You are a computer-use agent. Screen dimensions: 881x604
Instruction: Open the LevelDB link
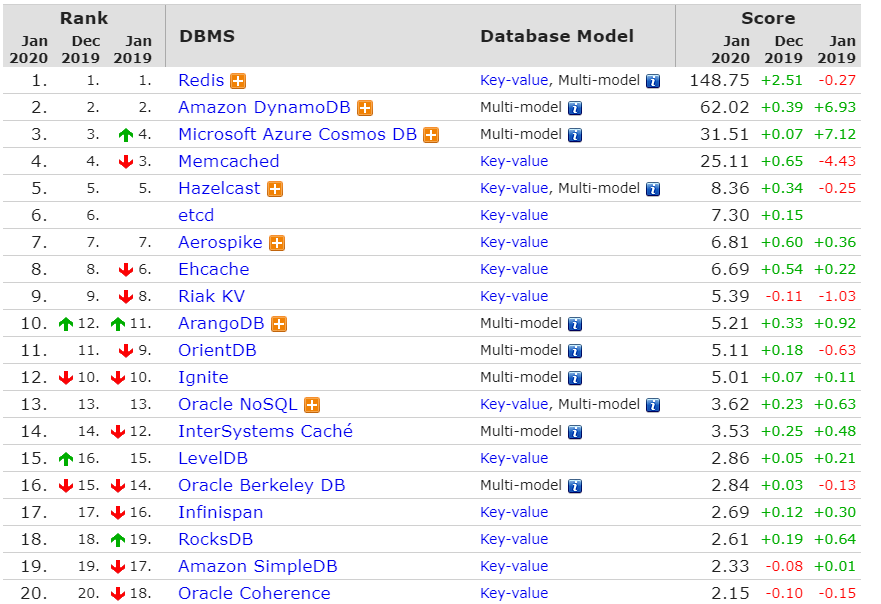[x=213, y=458]
